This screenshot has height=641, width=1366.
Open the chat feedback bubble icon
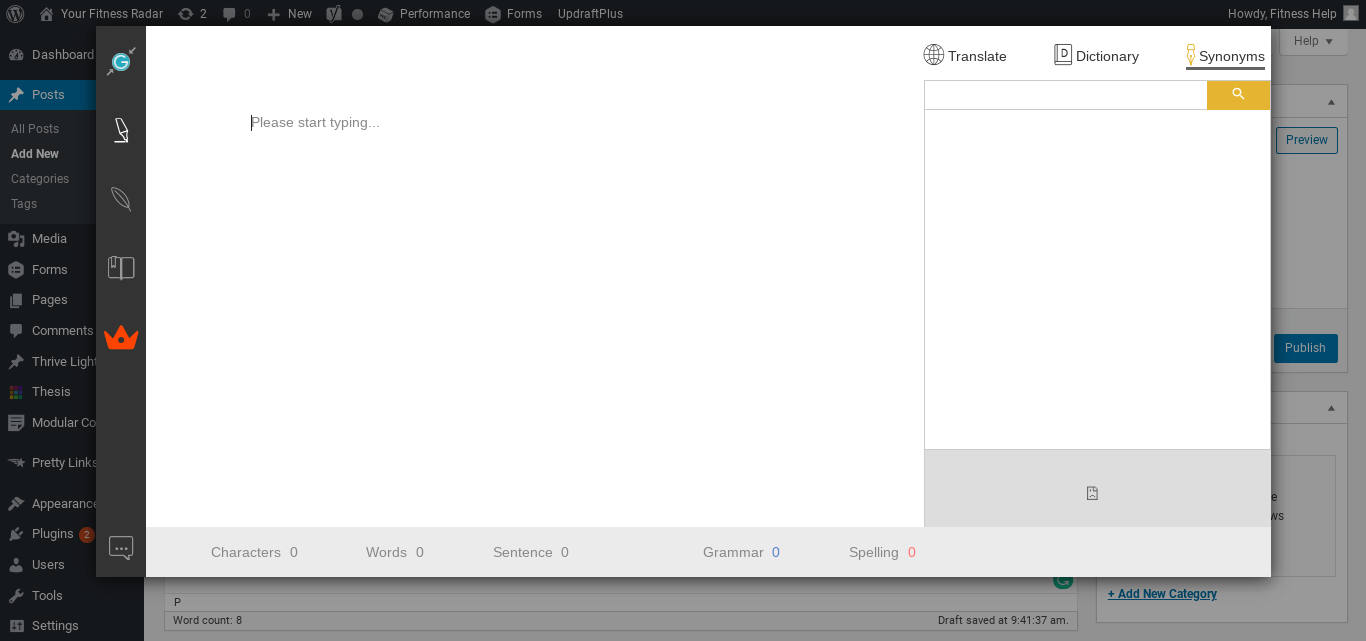(121, 548)
